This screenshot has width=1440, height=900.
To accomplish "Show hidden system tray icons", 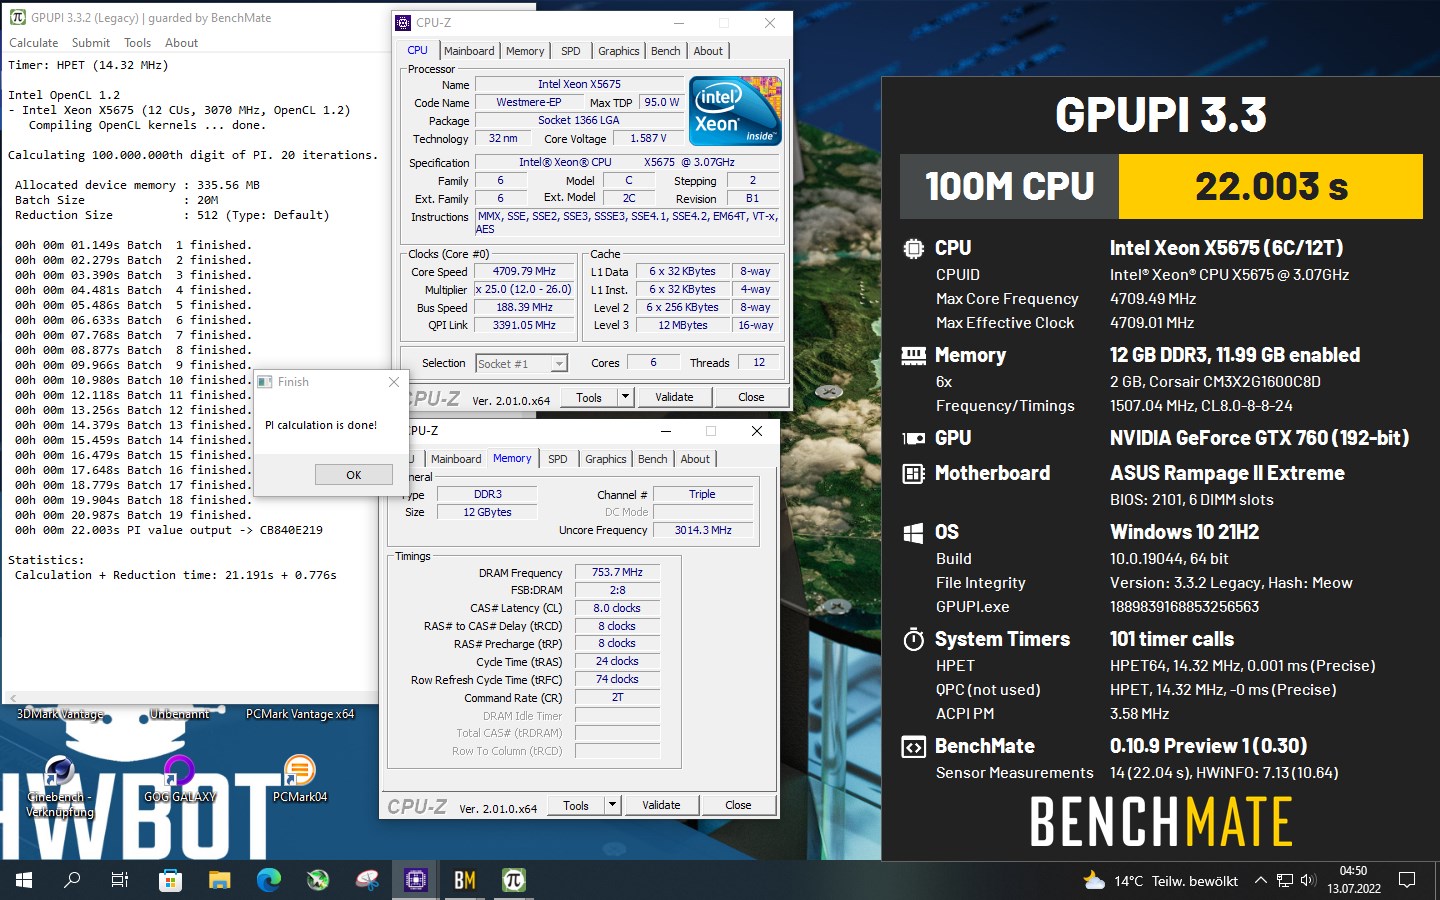I will point(1260,880).
